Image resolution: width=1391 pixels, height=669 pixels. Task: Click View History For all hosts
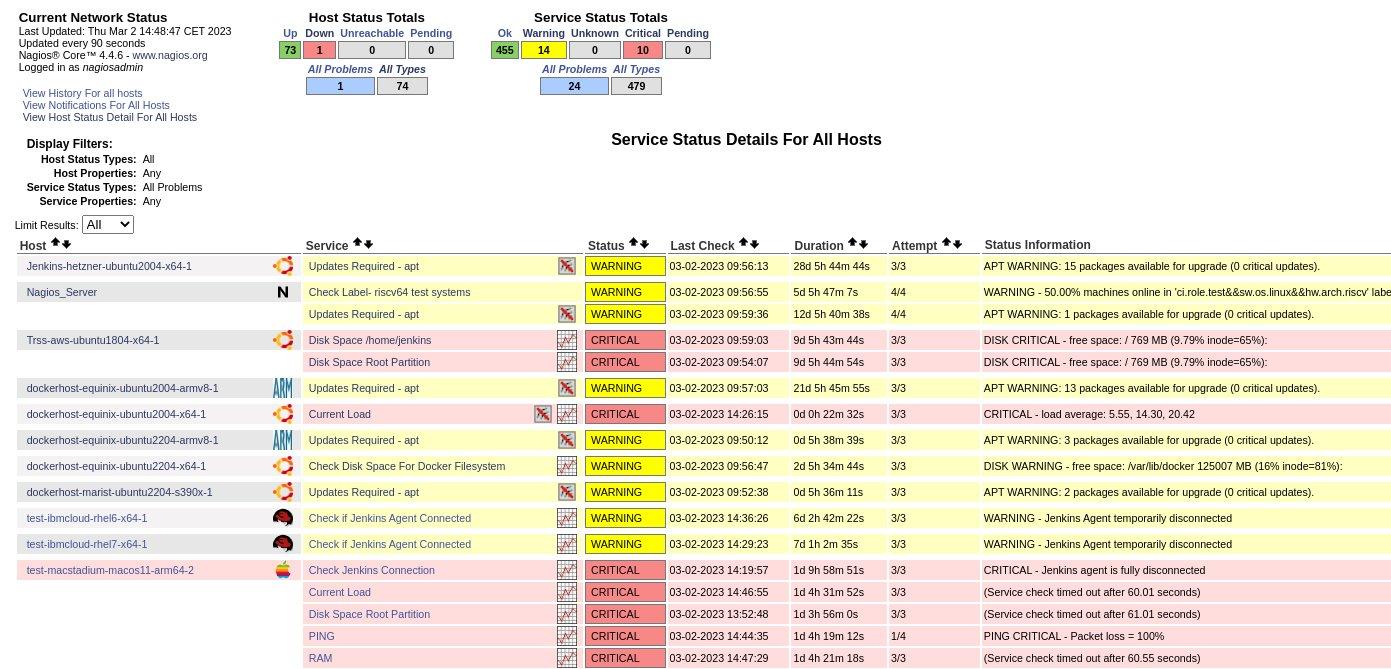(82, 93)
